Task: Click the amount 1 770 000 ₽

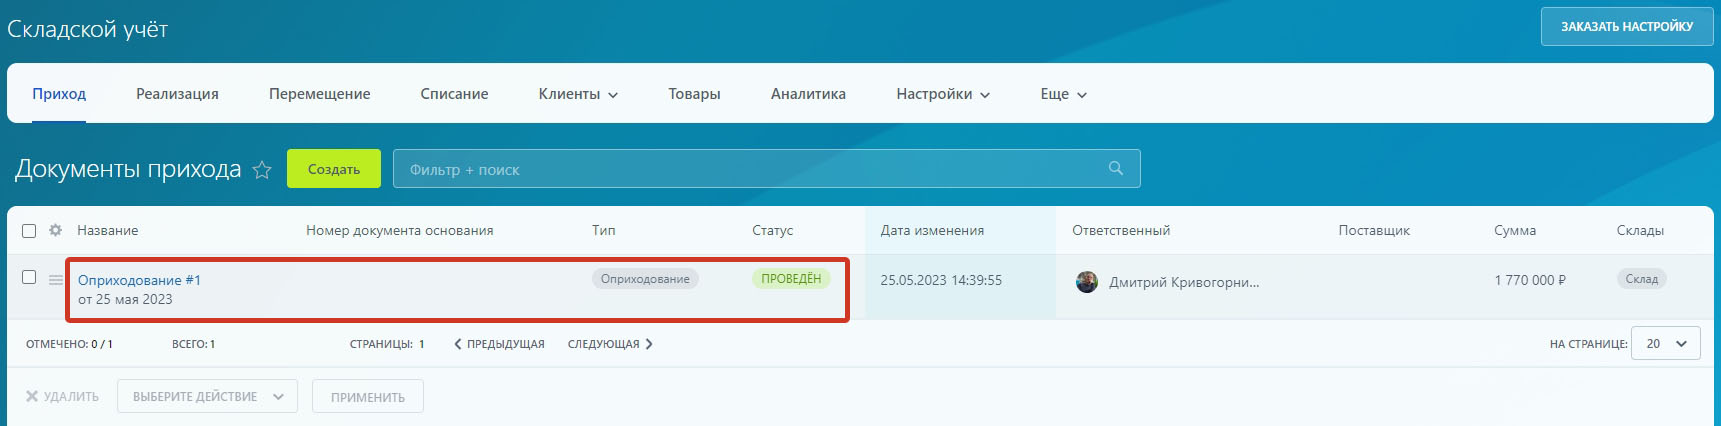Action: pos(1530,281)
